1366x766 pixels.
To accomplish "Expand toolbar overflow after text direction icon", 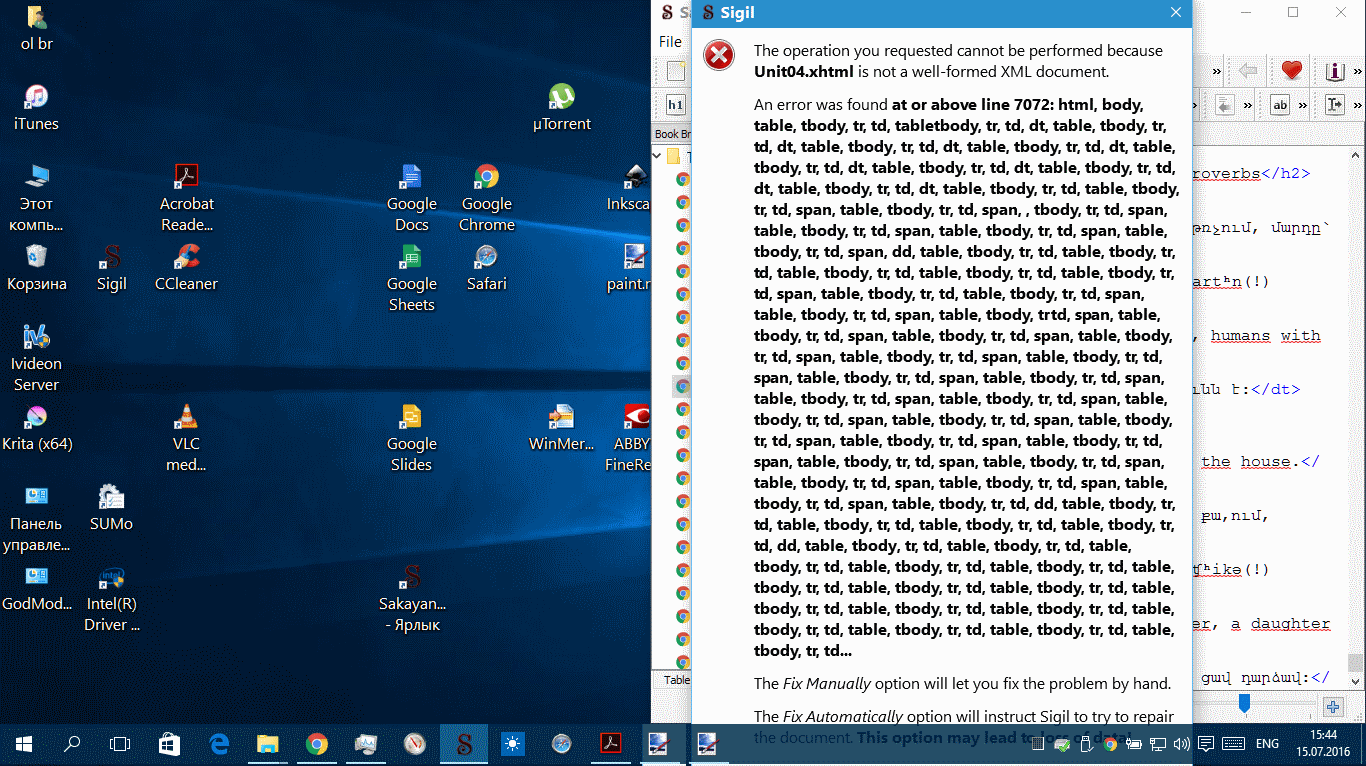I will tap(1355, 105).
